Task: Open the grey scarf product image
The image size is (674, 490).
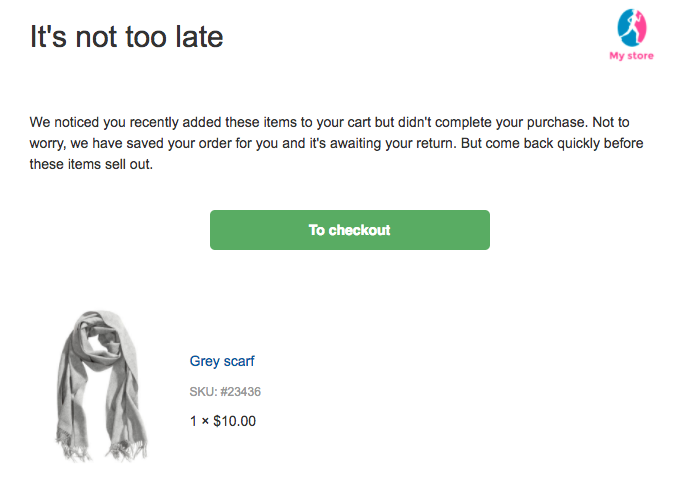Action: tap(102, 386)
